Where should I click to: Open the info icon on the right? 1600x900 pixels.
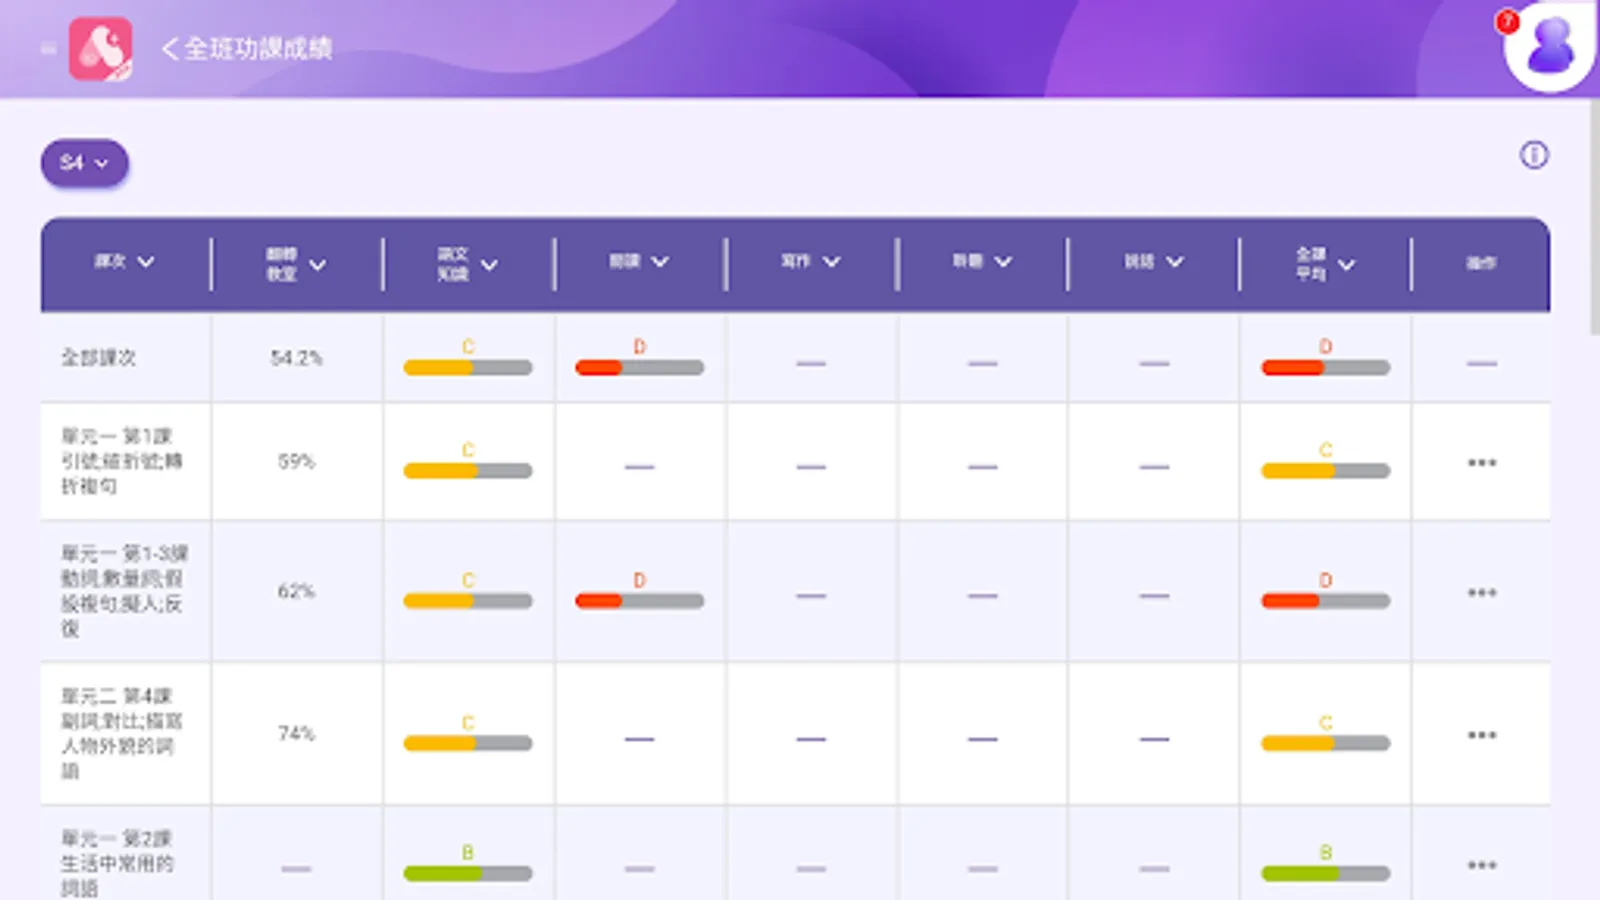click(1531, 156)
